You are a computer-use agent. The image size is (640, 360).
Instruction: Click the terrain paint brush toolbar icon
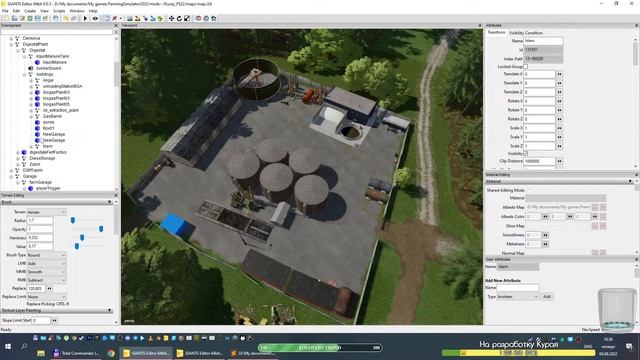point(138,18)
